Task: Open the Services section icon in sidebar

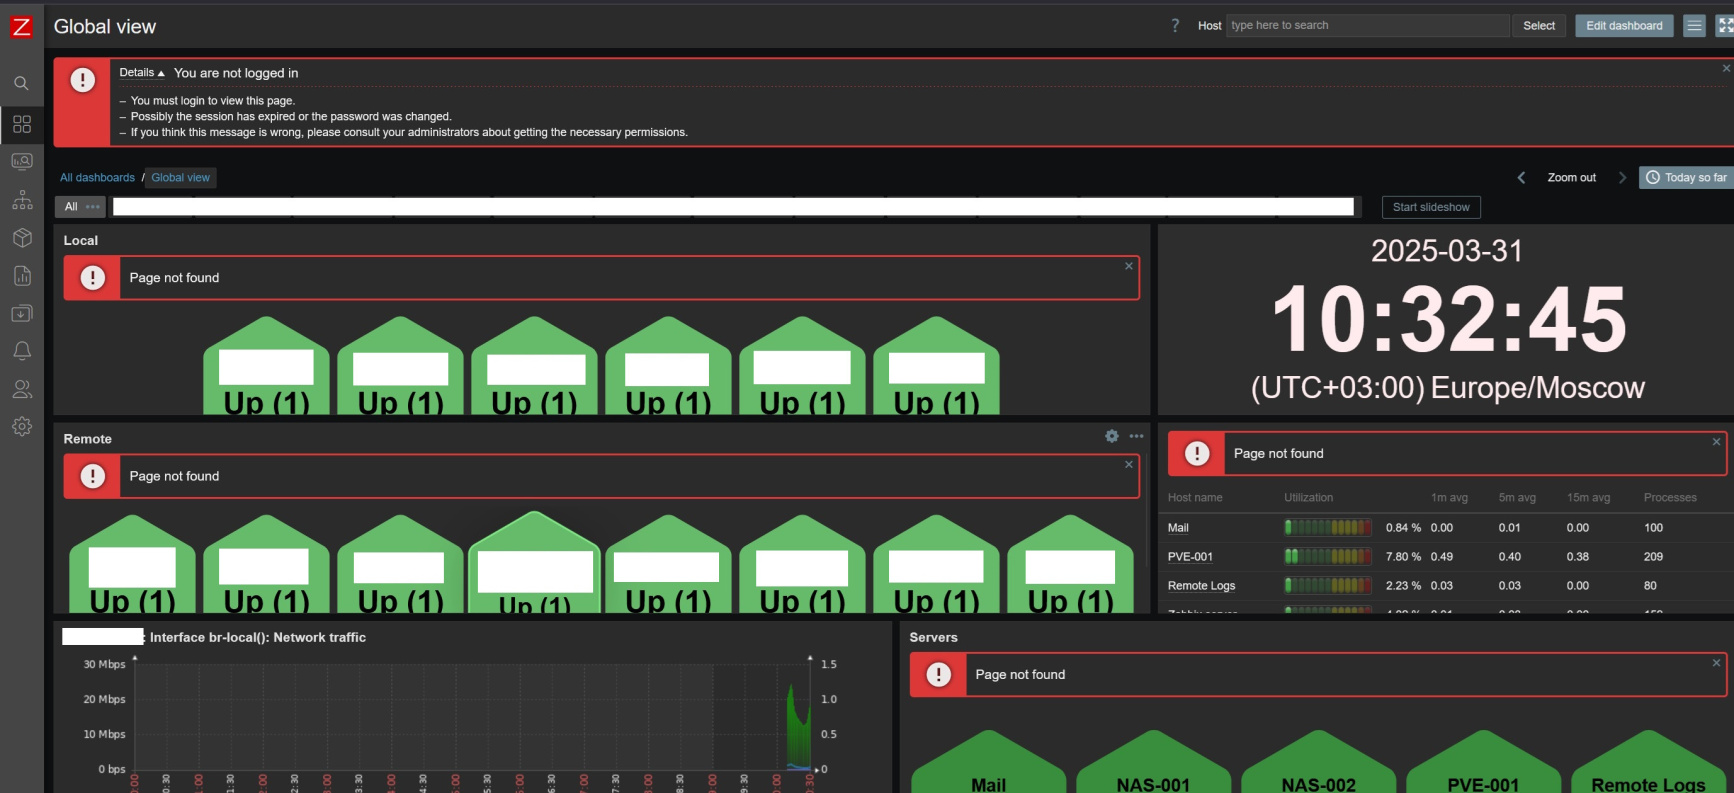Action: pyautogui.click(x=22, y=199)
